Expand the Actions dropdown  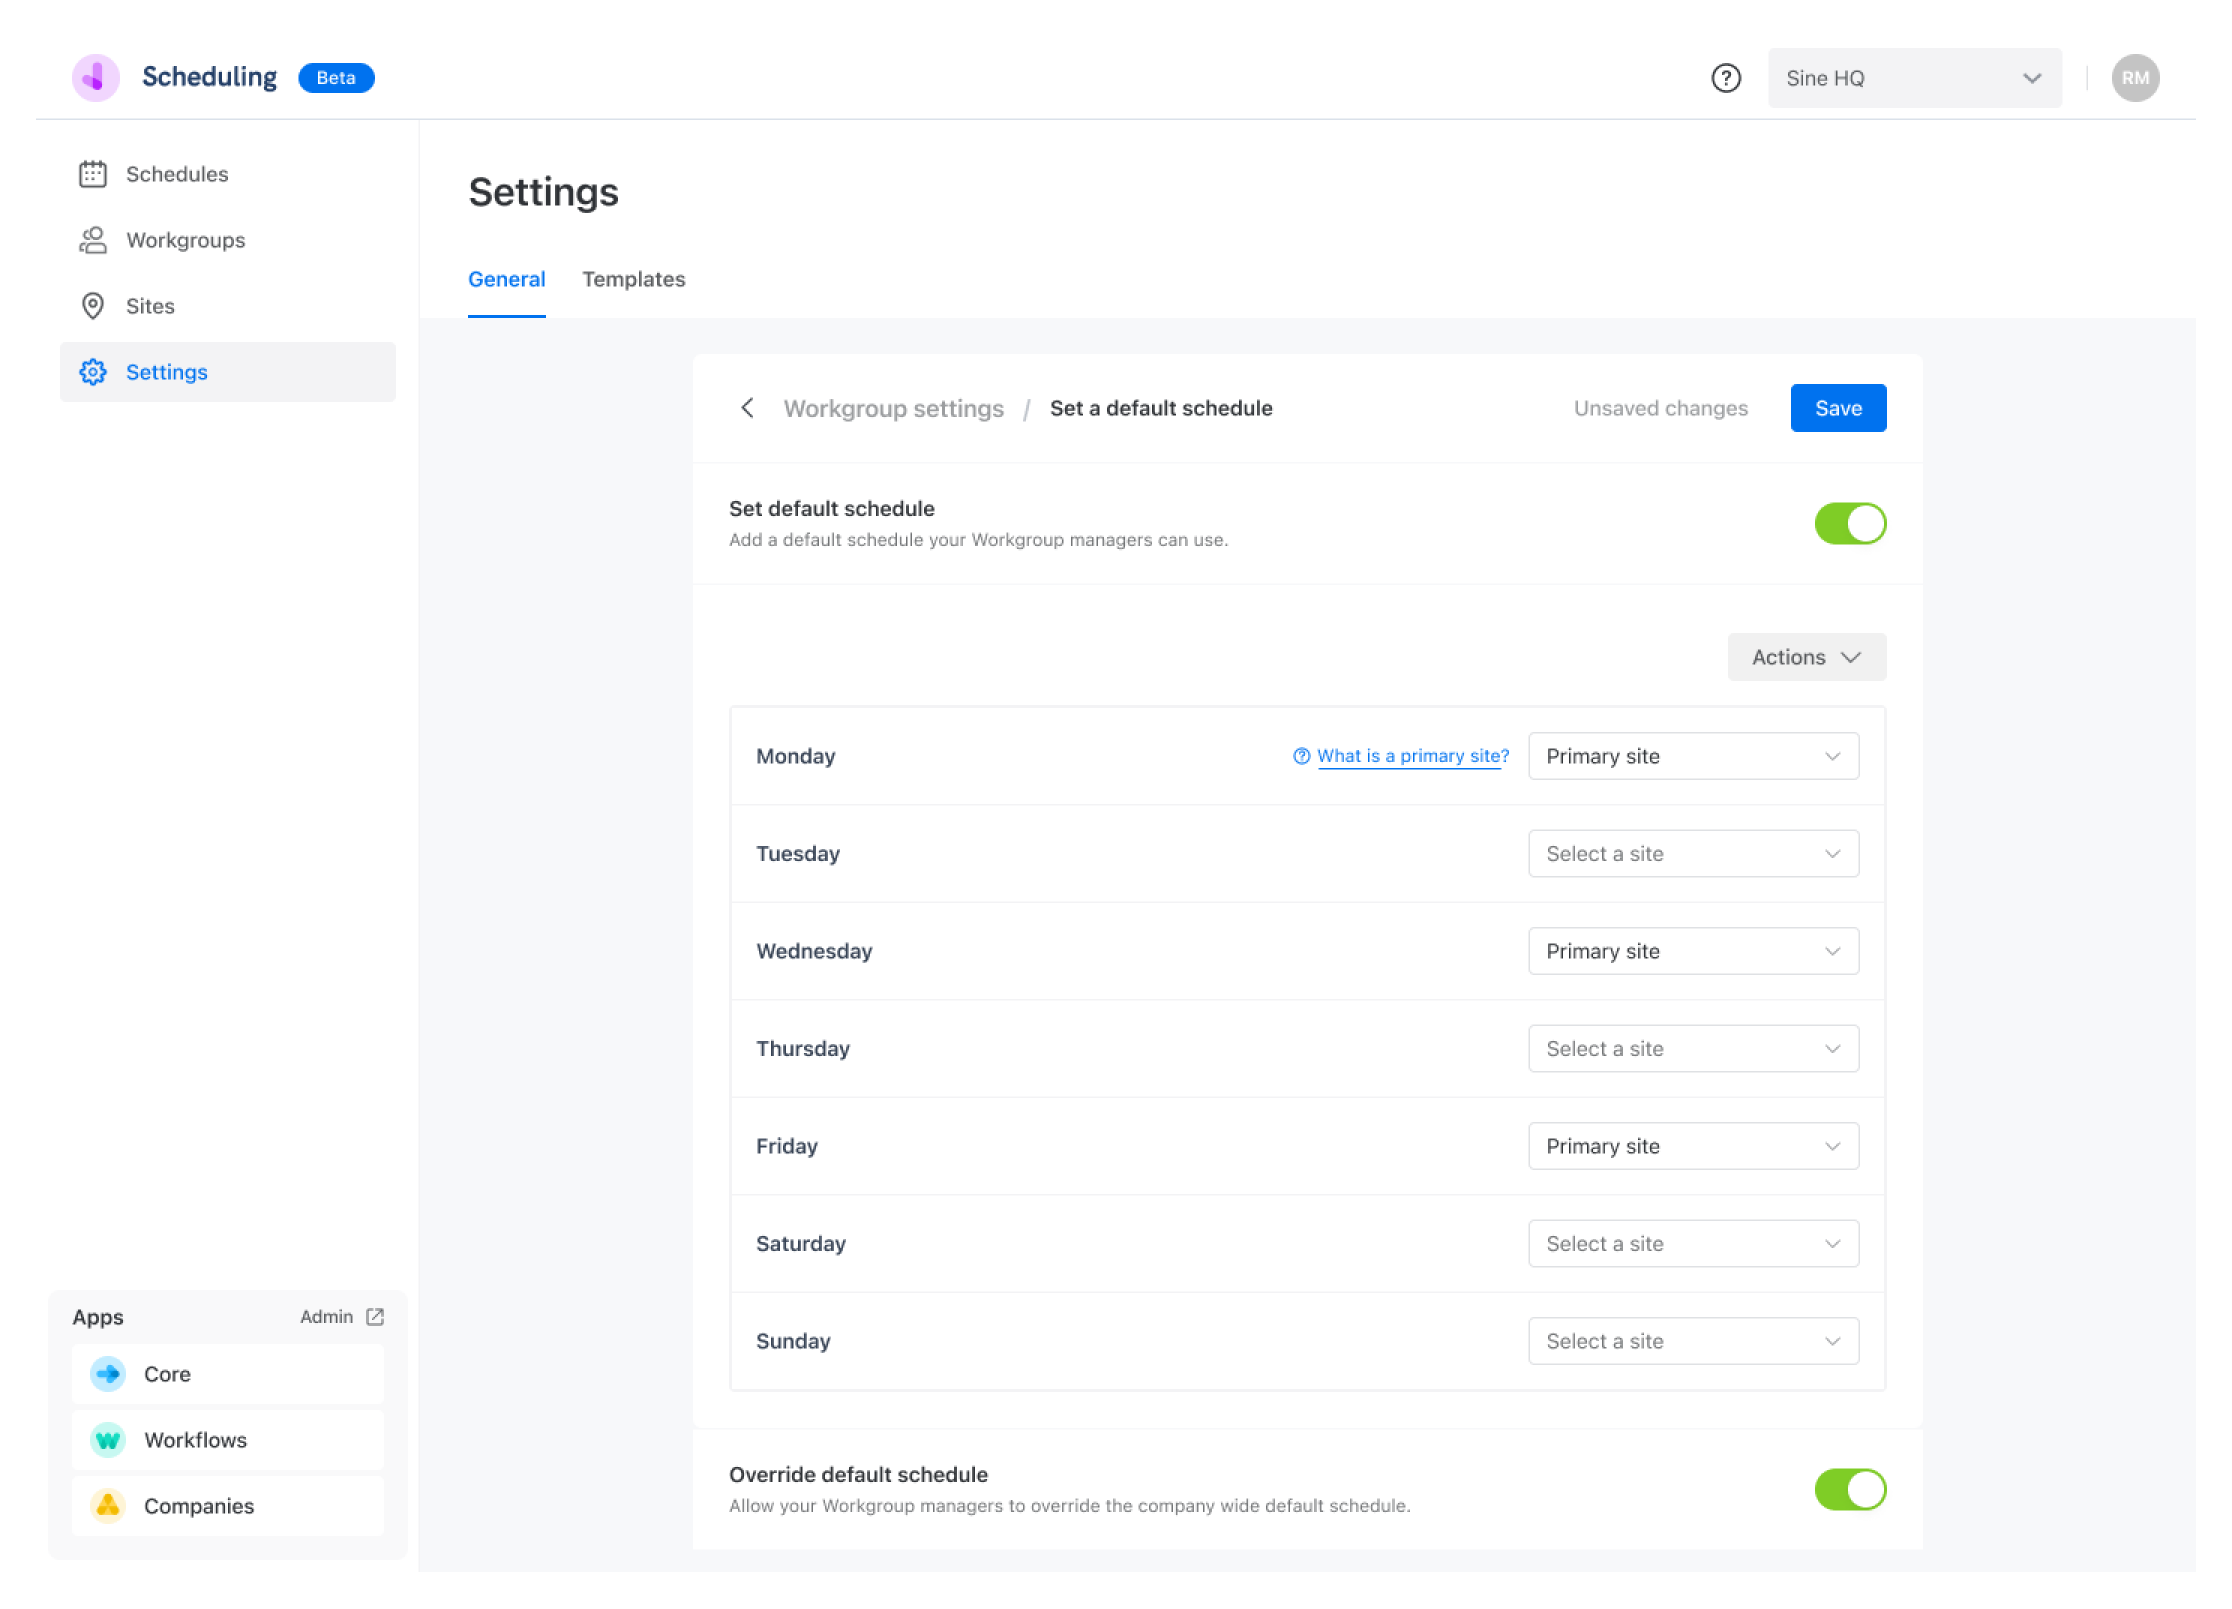[1806, 657]
